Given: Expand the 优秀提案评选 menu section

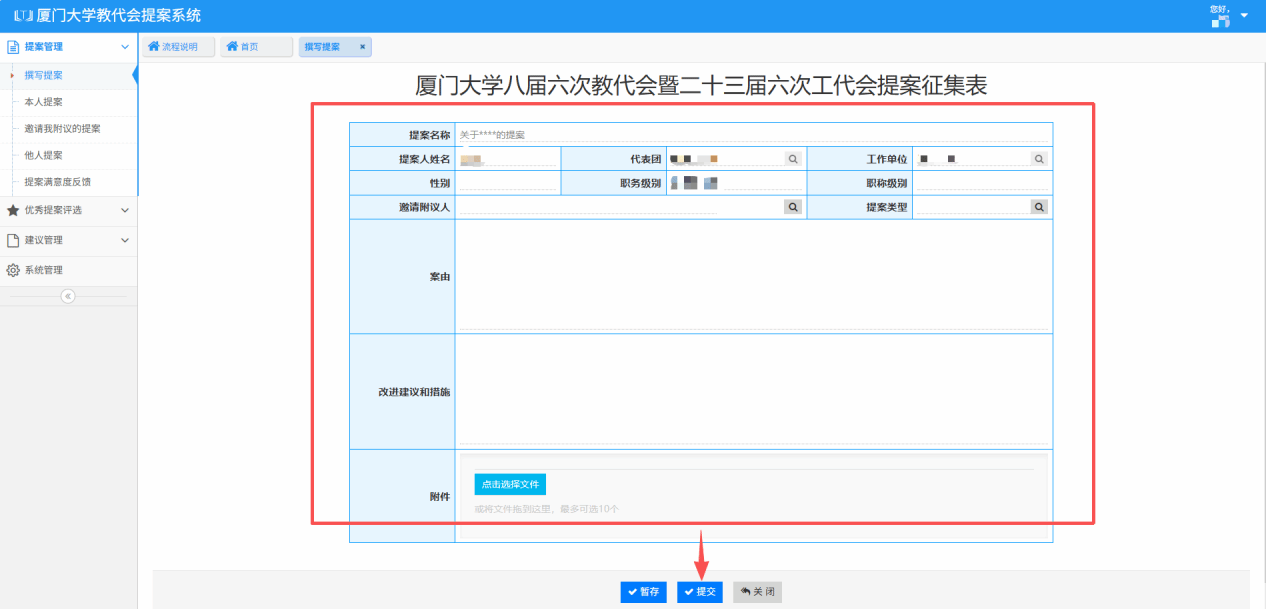Looking at the screenshot, I should pos(124,210).
